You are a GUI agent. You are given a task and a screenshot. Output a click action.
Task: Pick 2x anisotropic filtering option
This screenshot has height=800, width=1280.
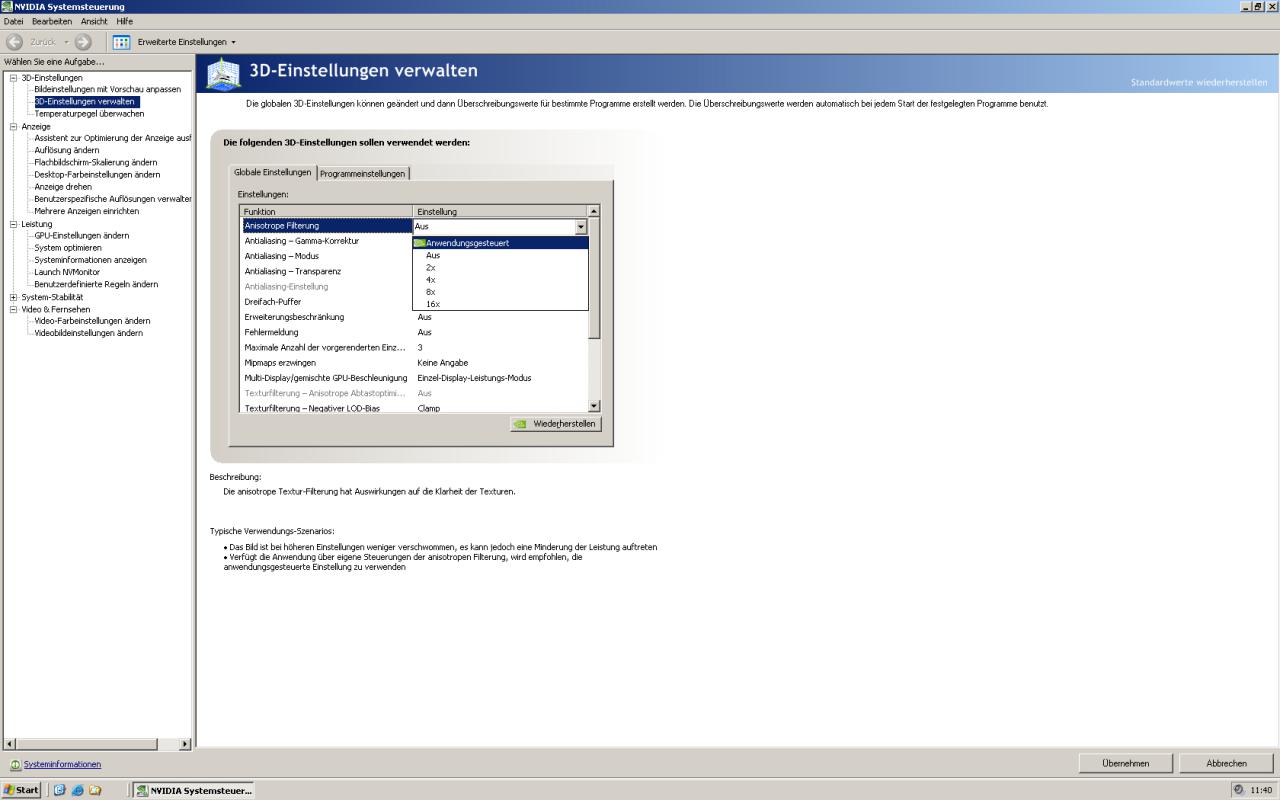pyautogui.click(x=500, y=267)
